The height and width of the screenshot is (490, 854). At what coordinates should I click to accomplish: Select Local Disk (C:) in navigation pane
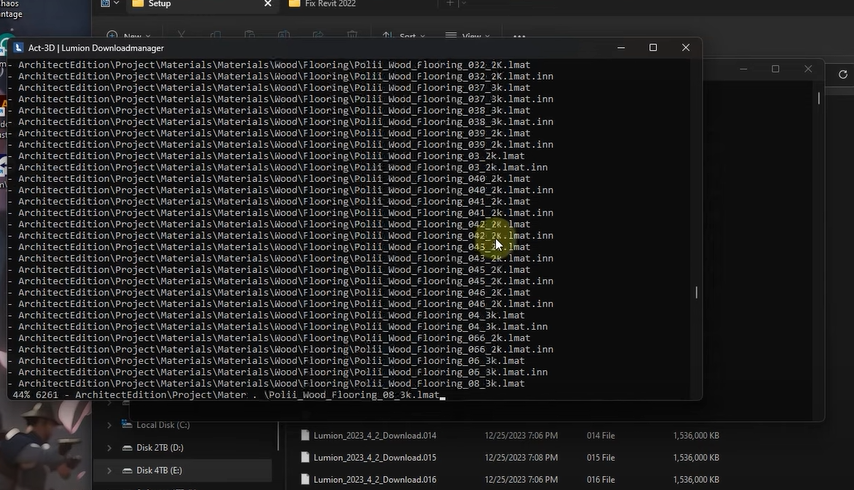[163, 425]
